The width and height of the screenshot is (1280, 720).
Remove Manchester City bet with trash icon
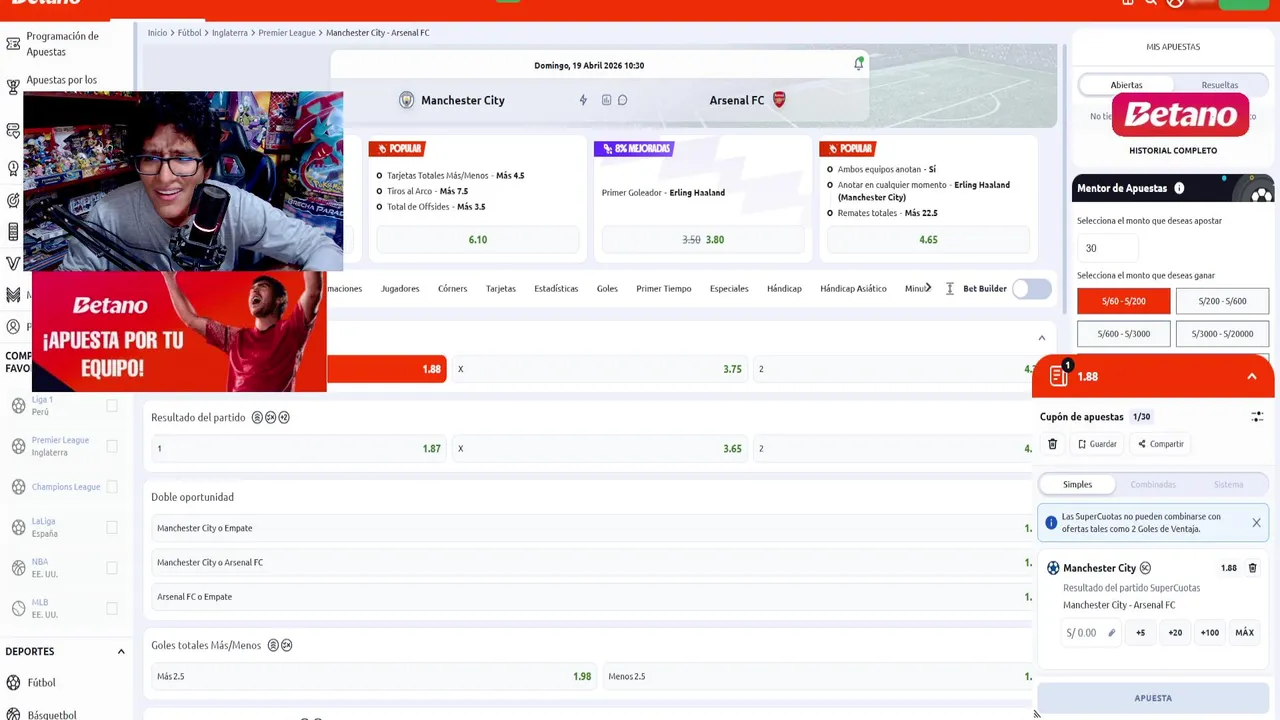(1252, 568)
